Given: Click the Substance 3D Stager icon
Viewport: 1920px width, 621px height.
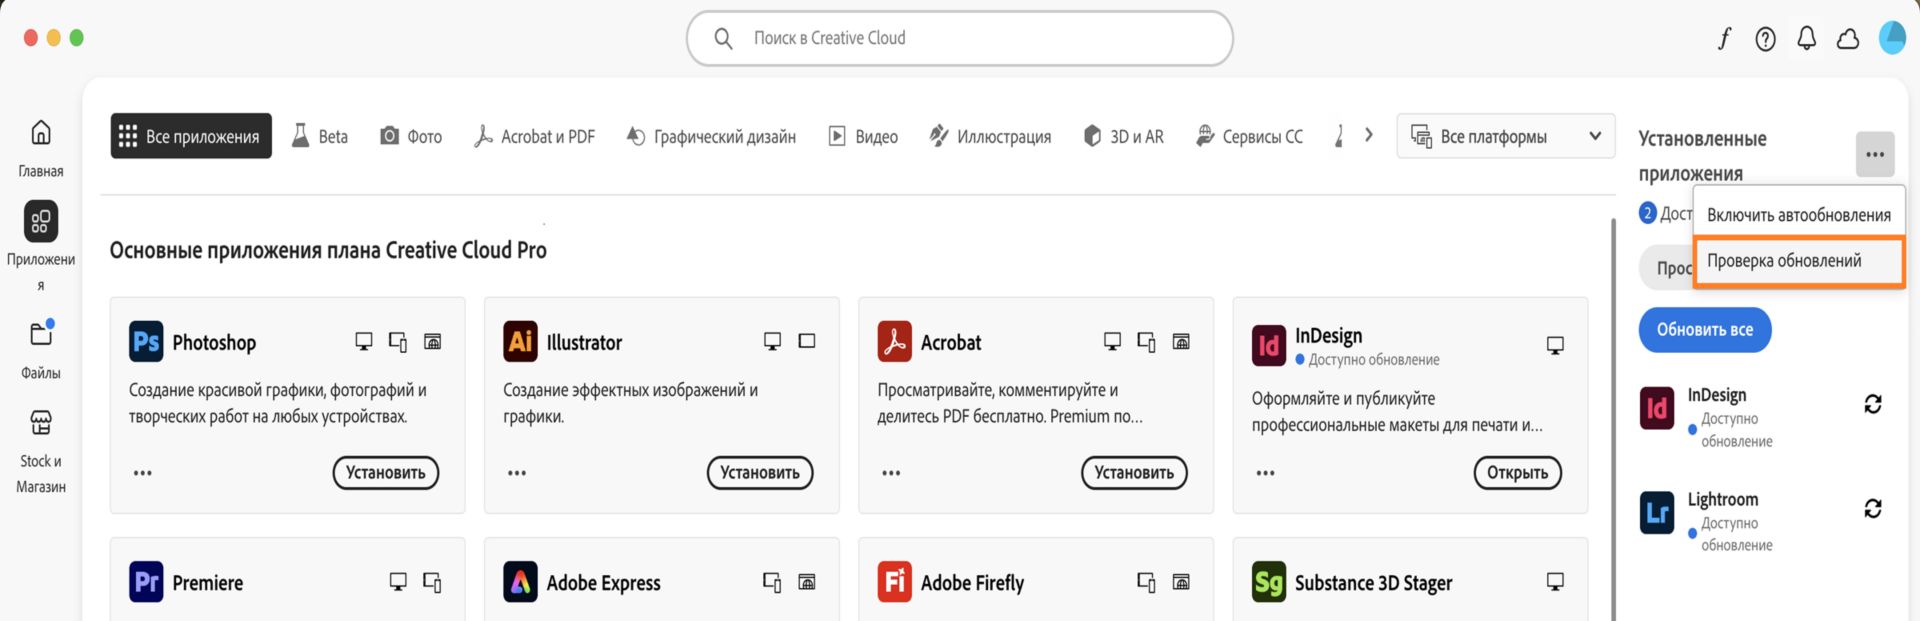Looking at the screenshot, I should click(1268, 582).
